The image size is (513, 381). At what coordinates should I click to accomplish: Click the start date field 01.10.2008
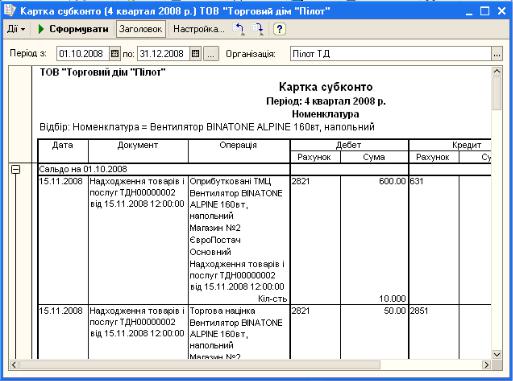click(x=83, y=54)
